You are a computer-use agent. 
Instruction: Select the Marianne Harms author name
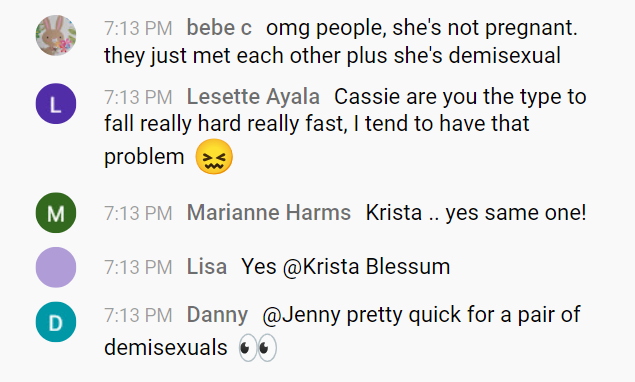(268, 213)
